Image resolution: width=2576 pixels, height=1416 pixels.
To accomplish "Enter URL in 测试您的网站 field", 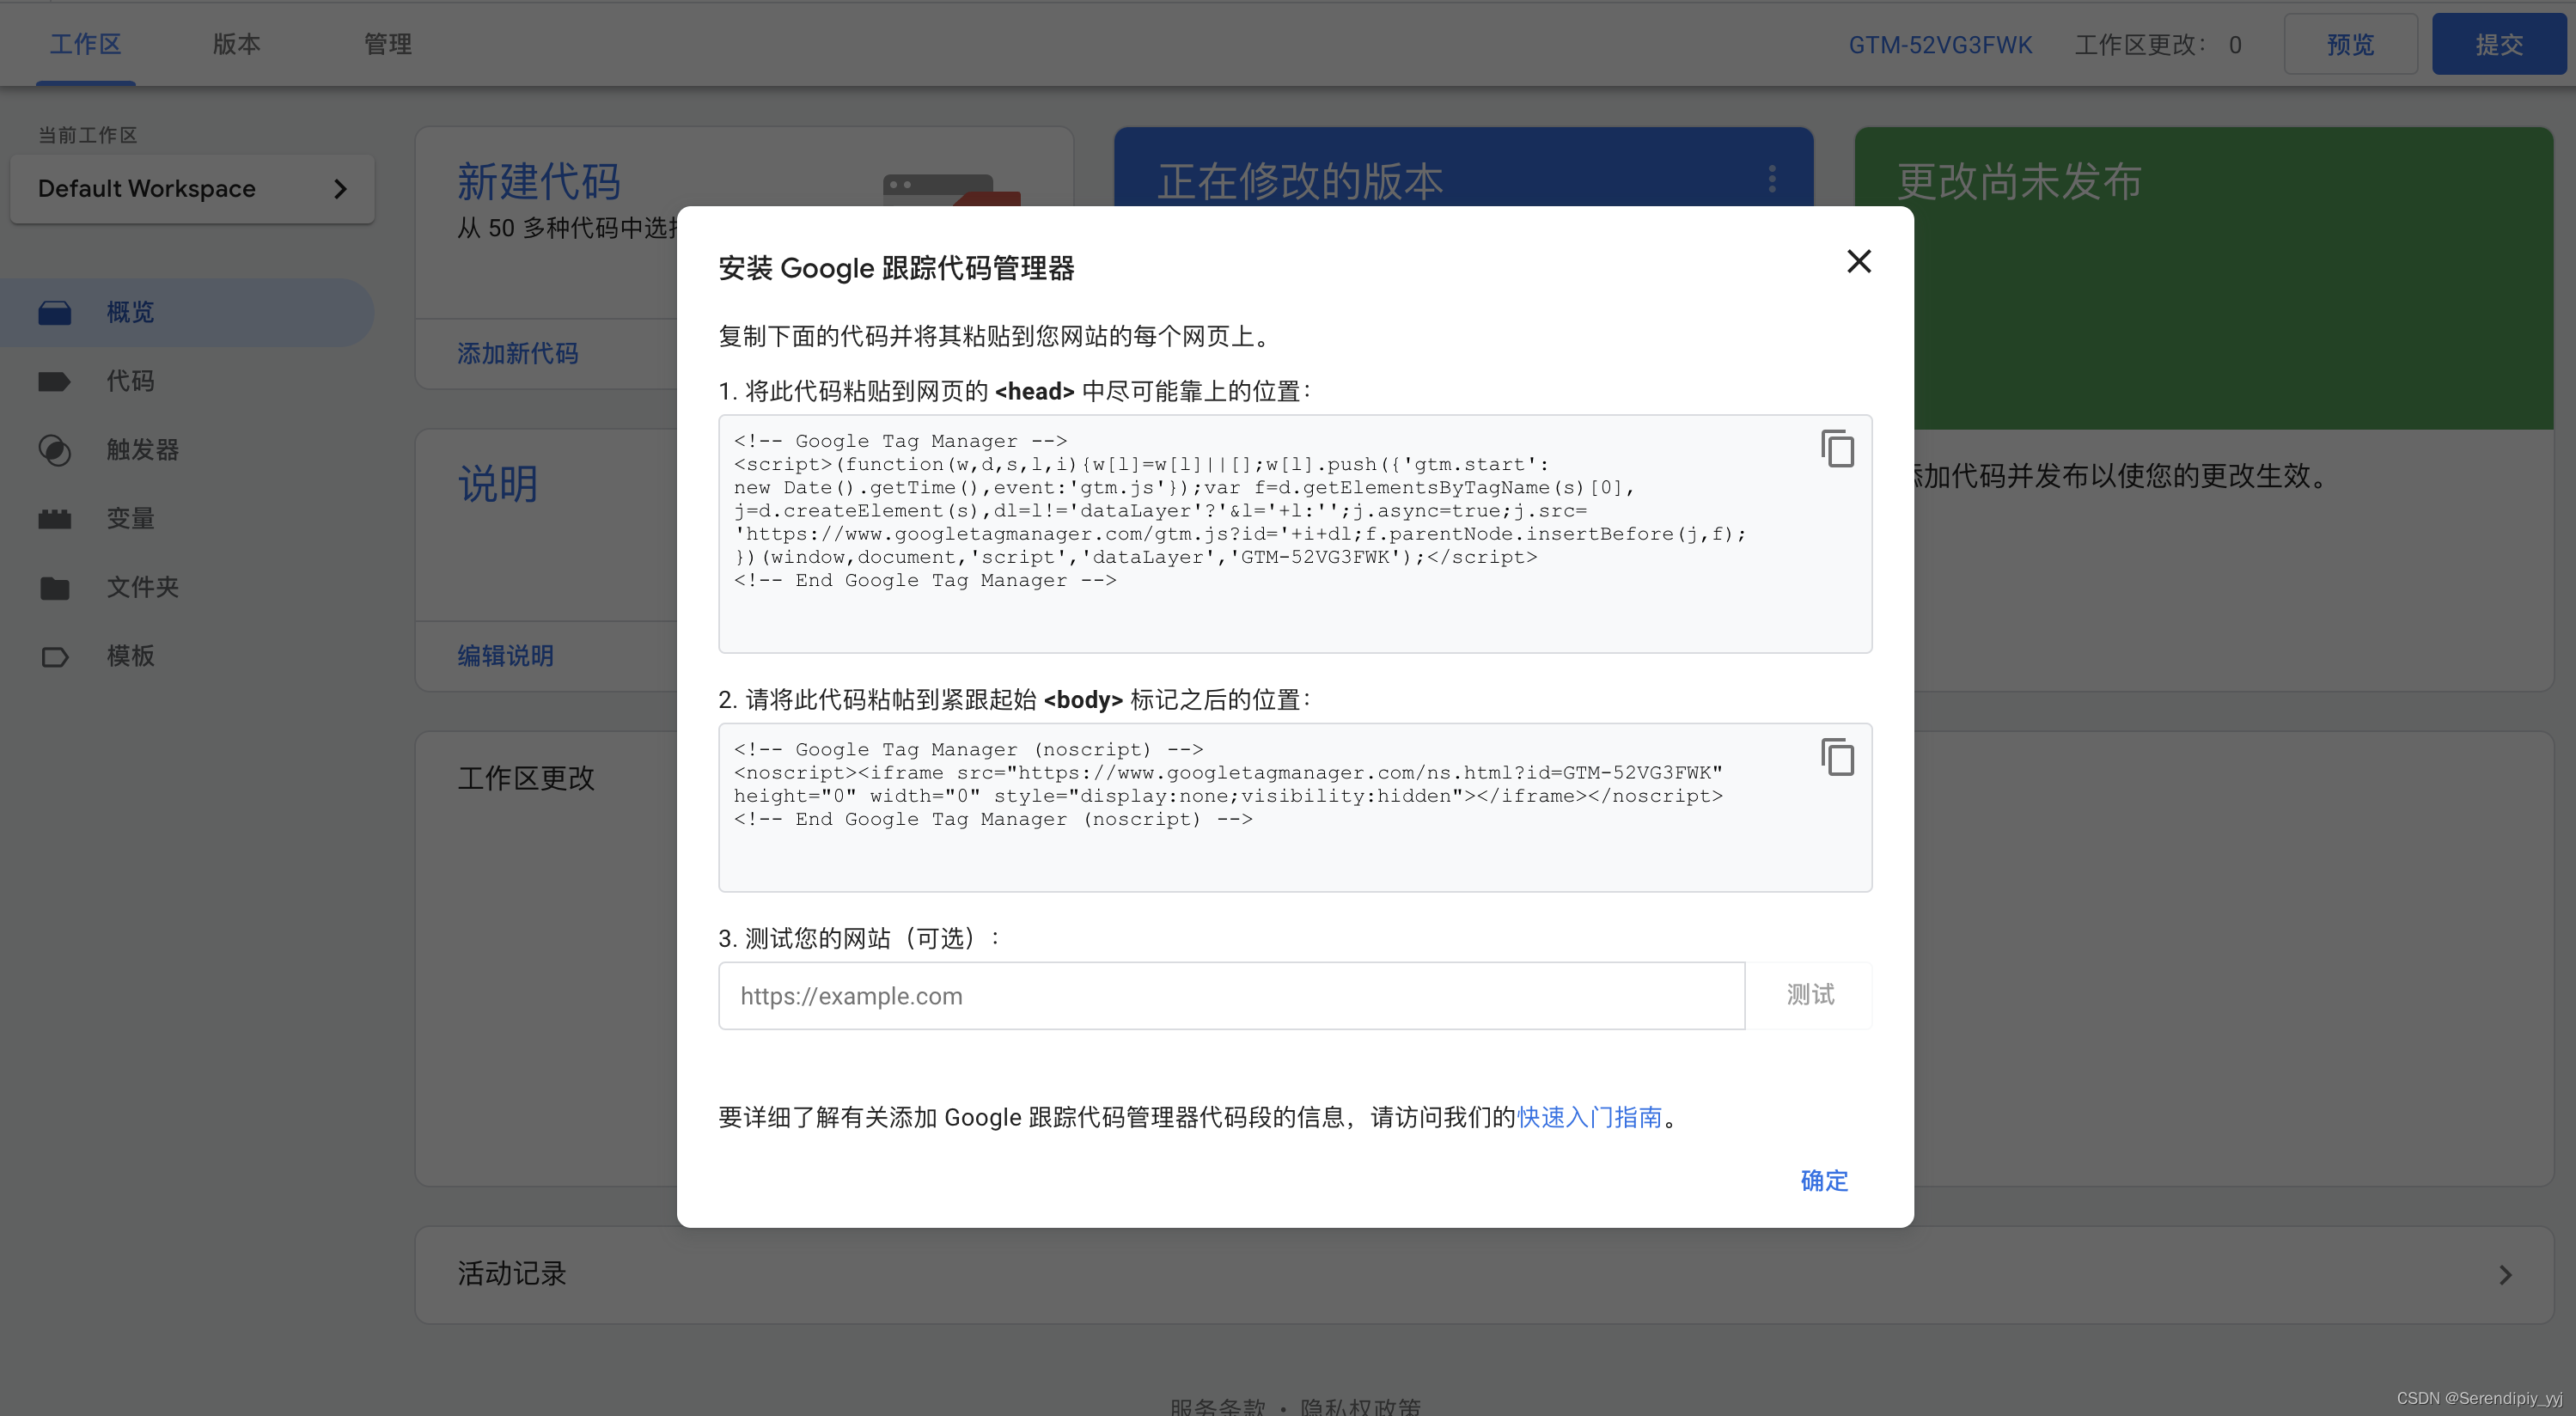I will (x=1230, y=996).
